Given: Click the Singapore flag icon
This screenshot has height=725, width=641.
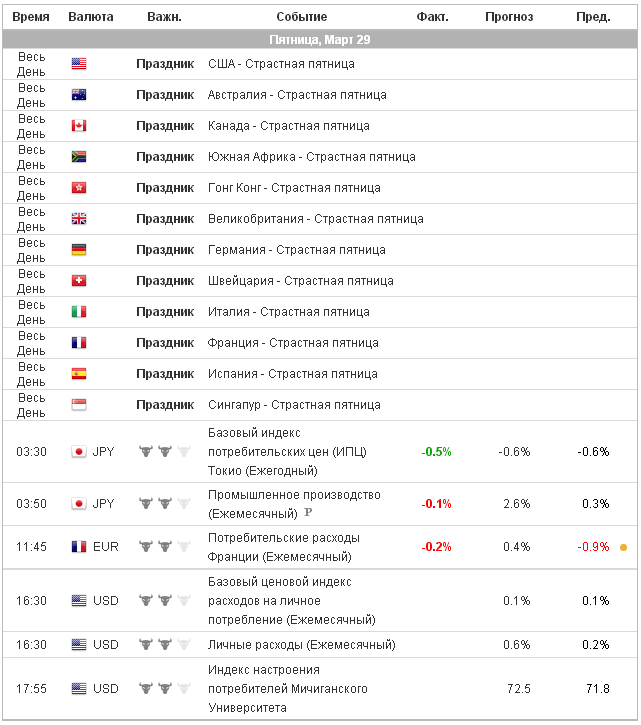Looking at the screenshot, I should [79, 405].
